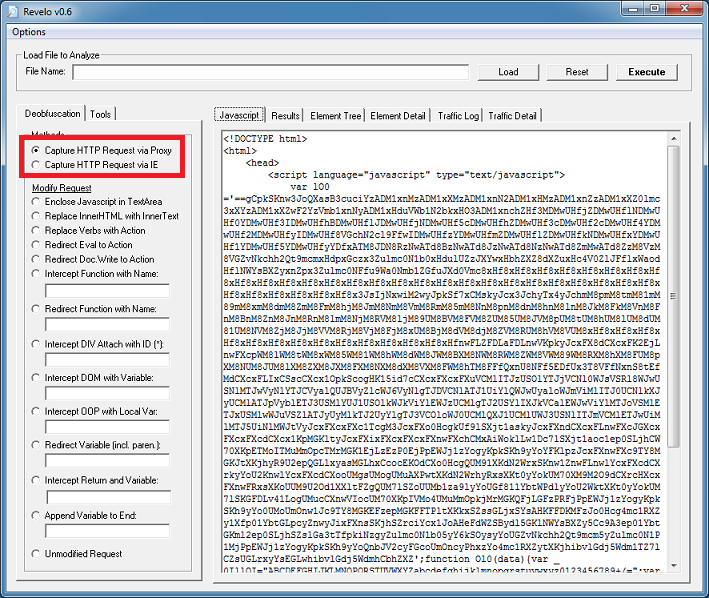
Task: Open the Traffic Detail tab
Action: (x=513, y=116)
